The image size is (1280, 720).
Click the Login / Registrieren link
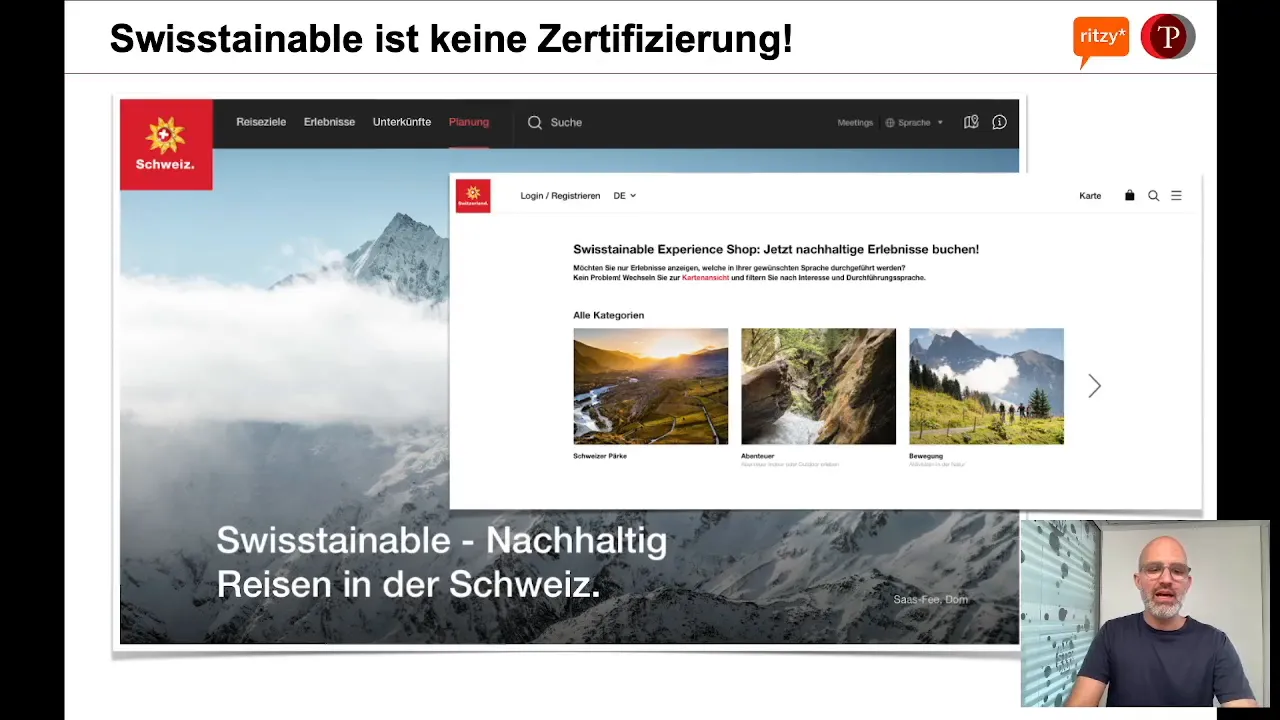point(560,195)
